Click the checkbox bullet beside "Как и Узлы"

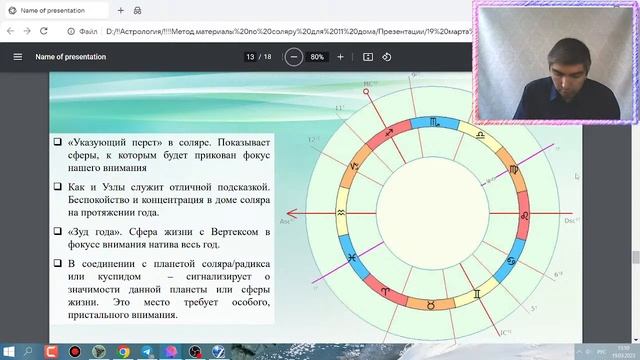pos(58,187)
